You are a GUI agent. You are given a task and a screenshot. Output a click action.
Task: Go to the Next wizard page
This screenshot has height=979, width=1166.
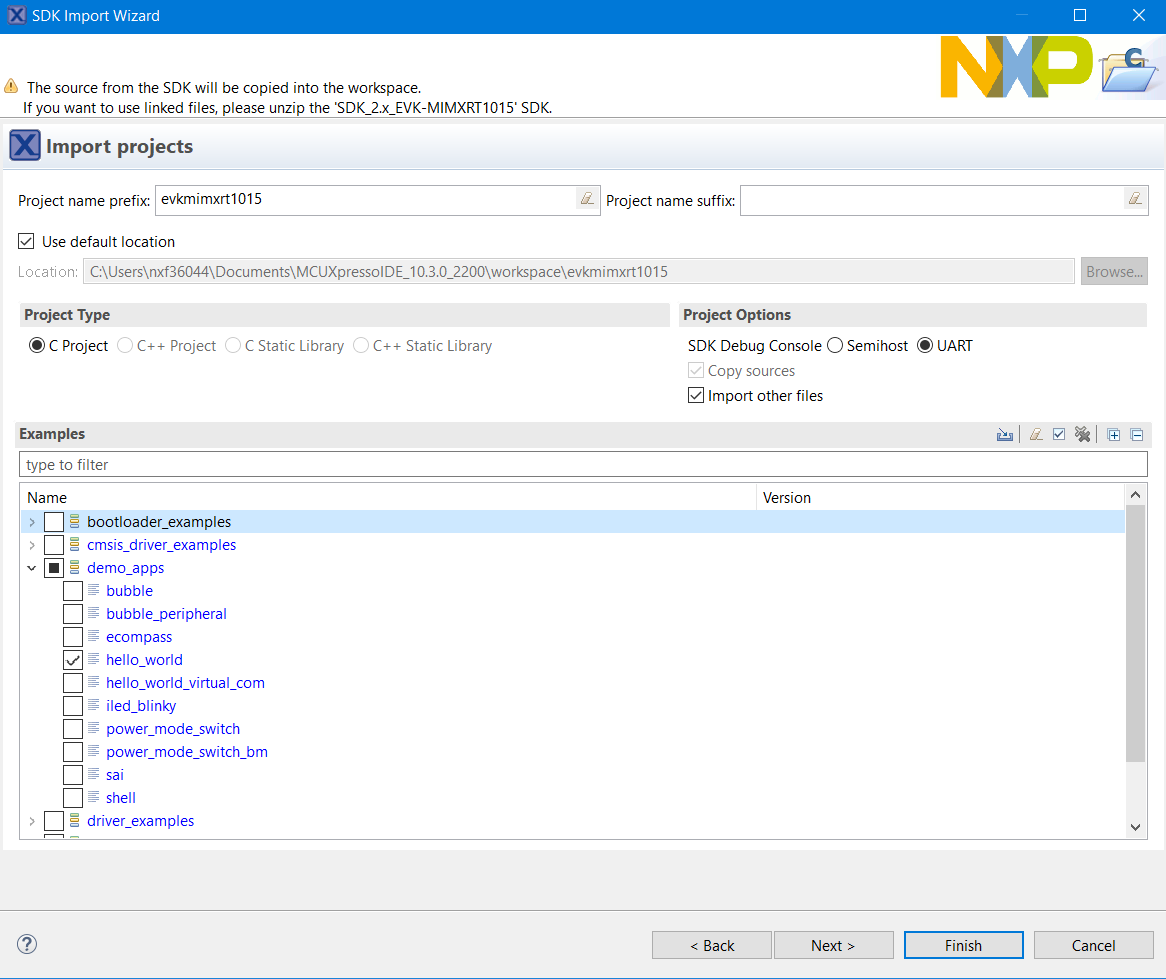click(x=833, y=945)
